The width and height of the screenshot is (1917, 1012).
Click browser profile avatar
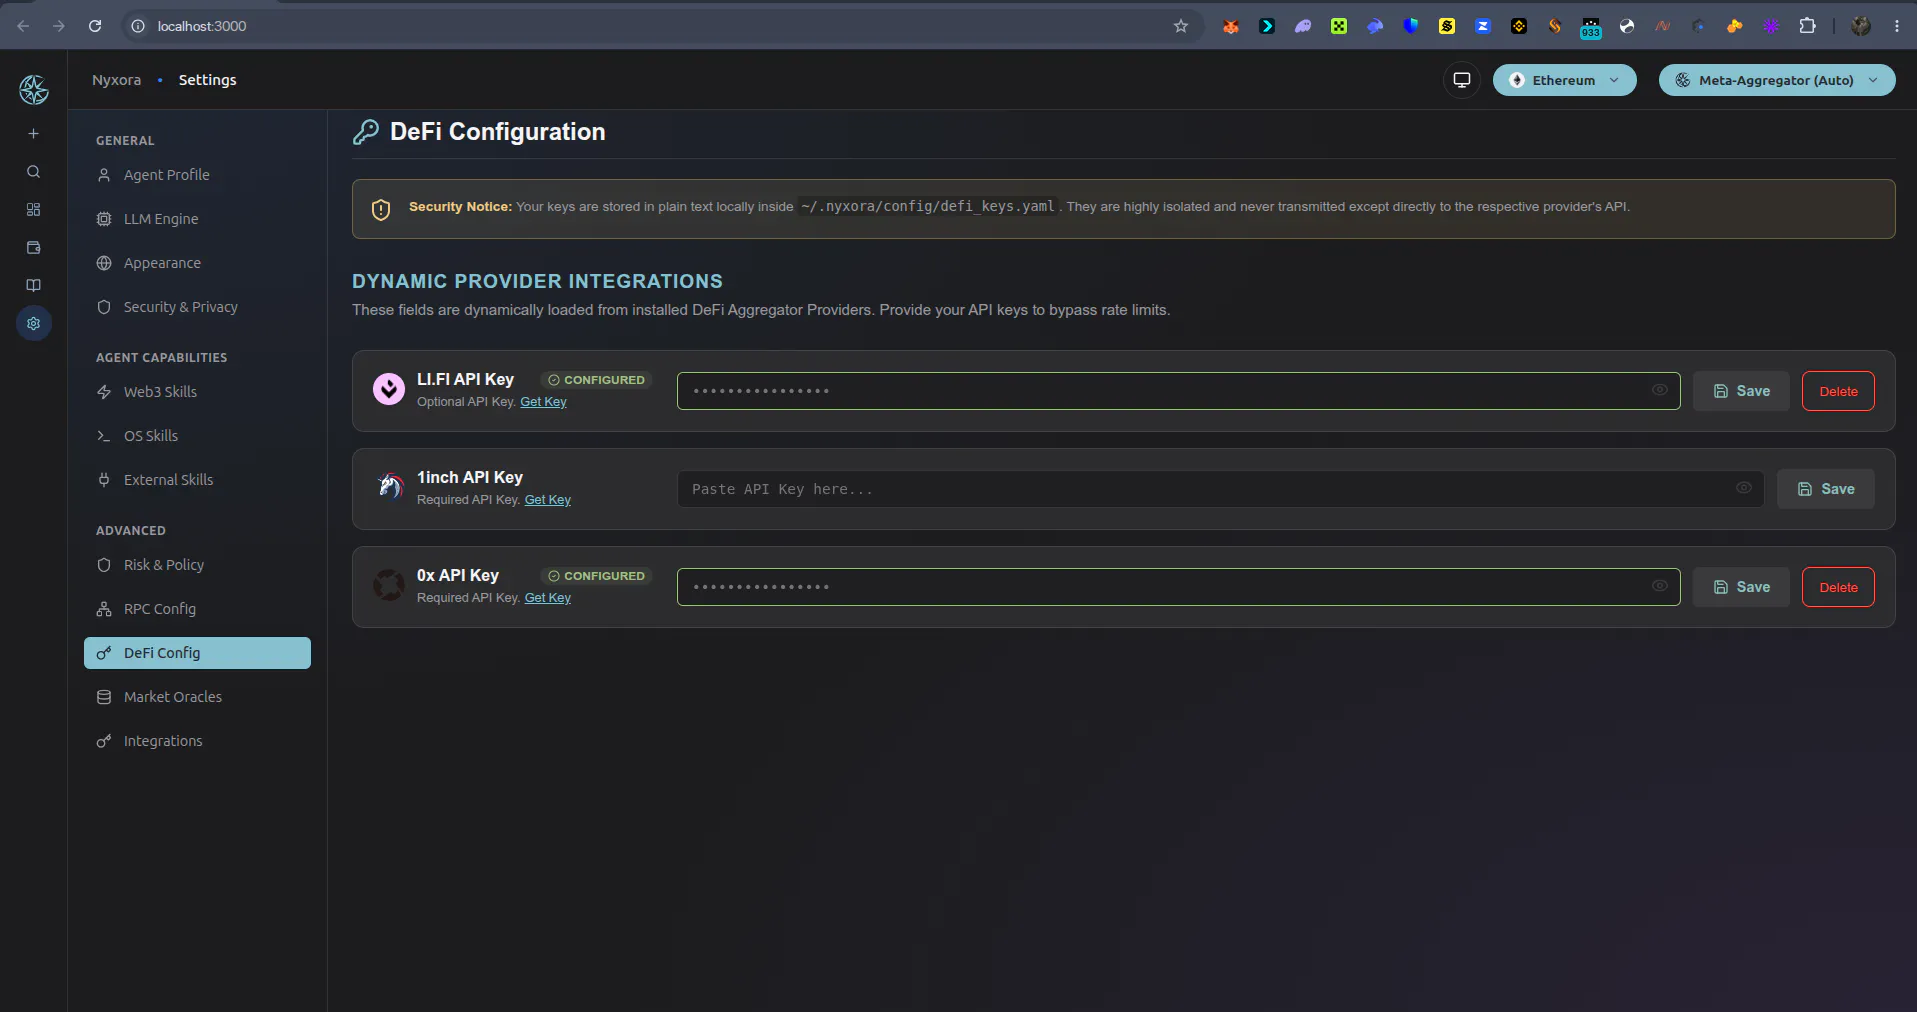1861,26
